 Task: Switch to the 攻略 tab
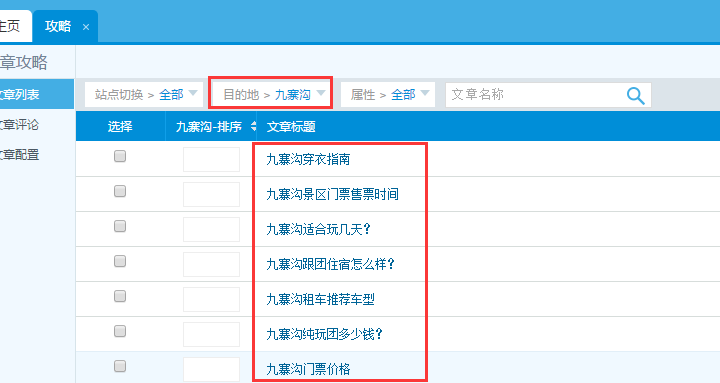coord(58,26)
